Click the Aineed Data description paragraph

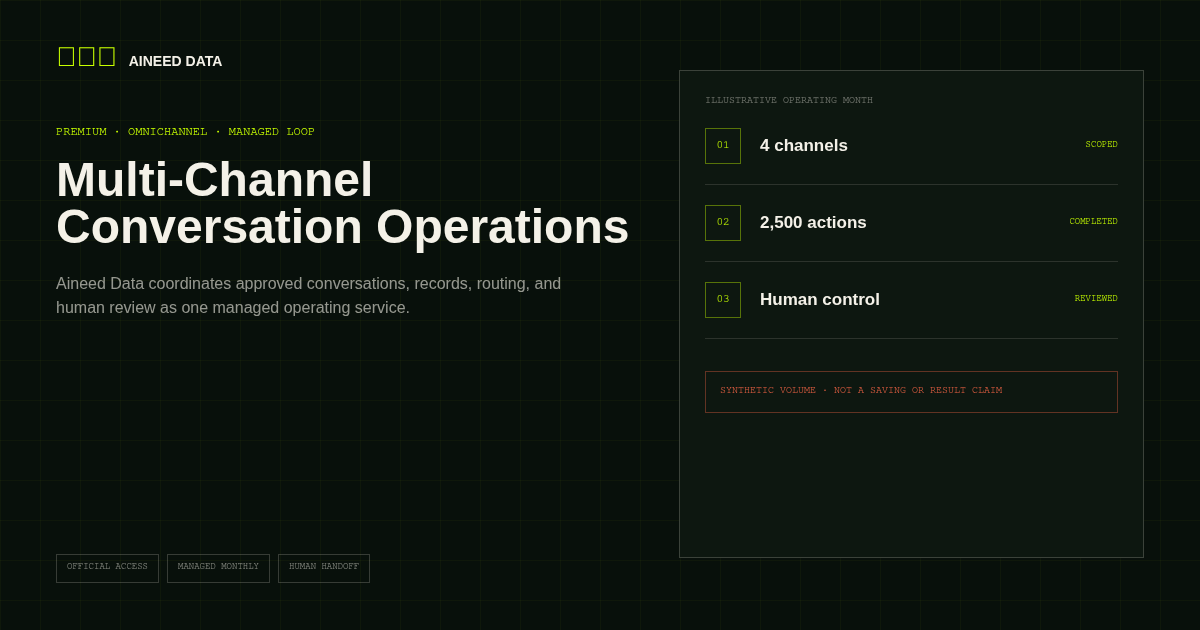coord(308,296)
